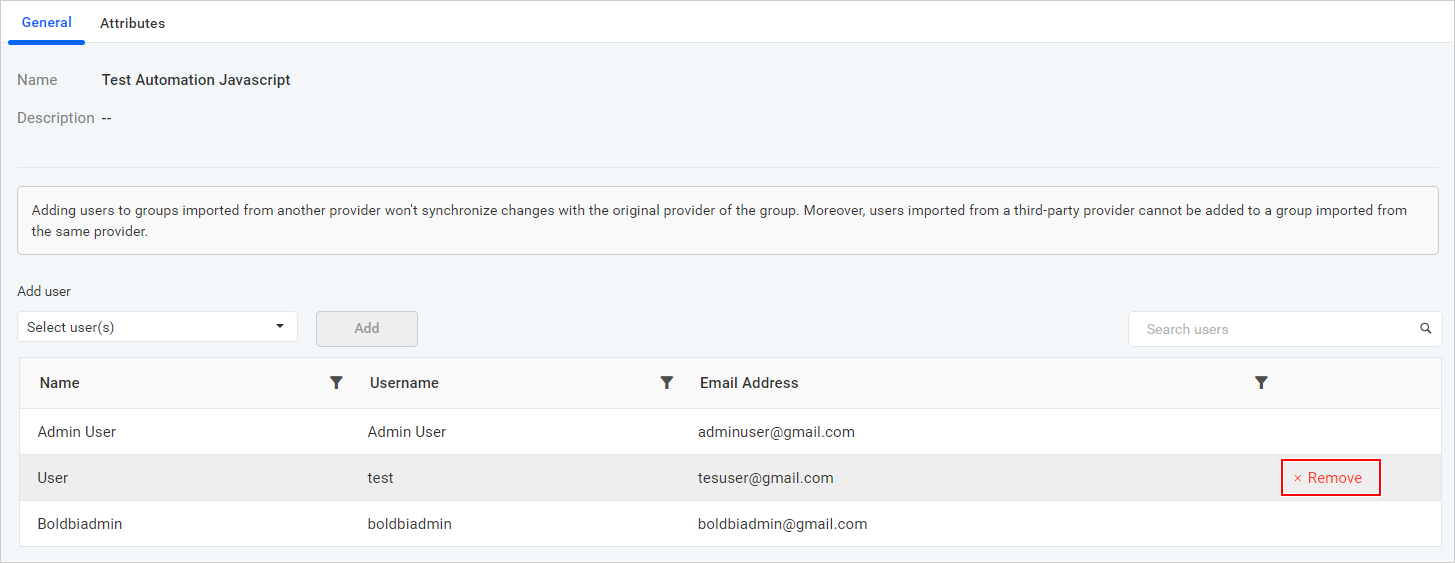Viewport: 1455px width, 563px height.
Task: Filter the Email Address column
Action: coord(1262,383)
